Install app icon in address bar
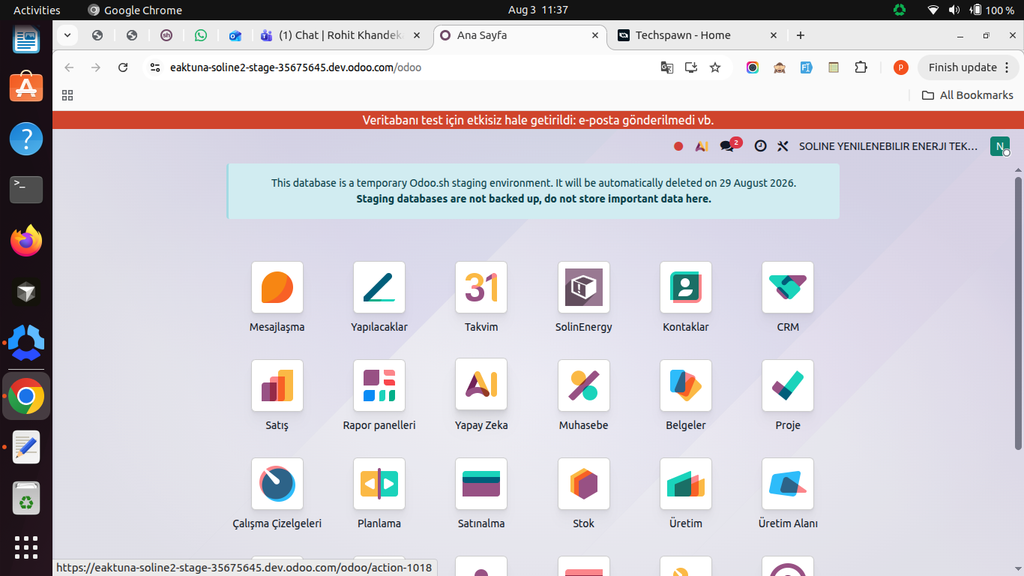Screen dimensions: 1024x576 tap(691, 67)
